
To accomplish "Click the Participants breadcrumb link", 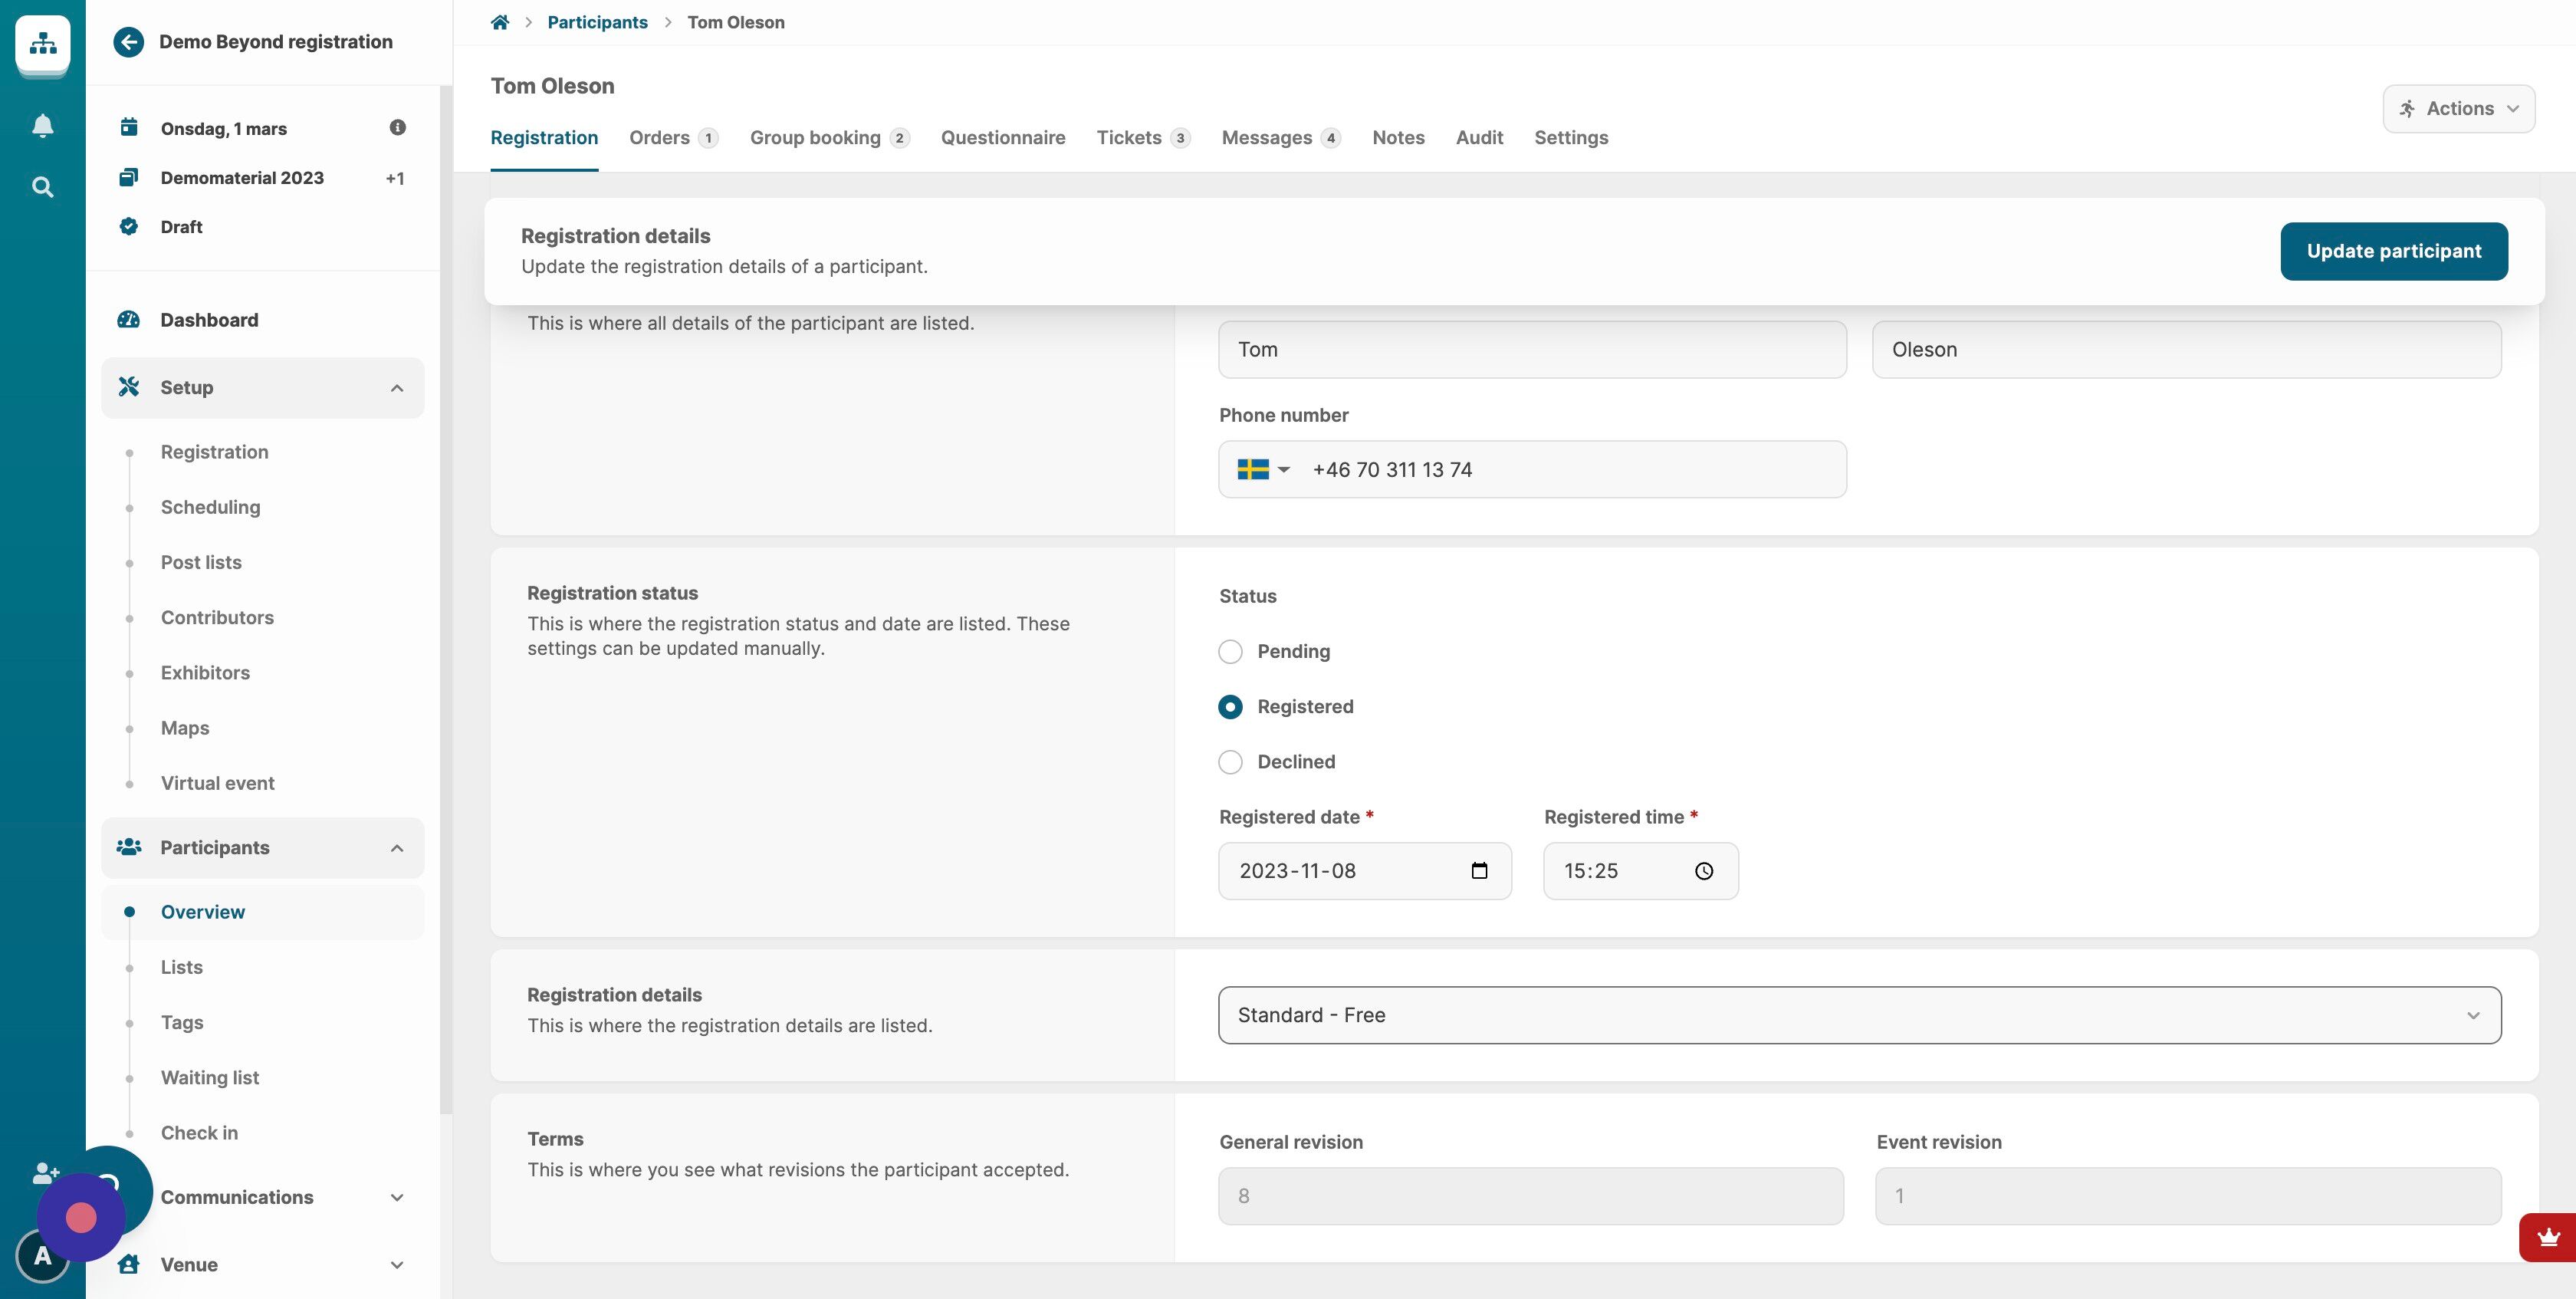I will point(597,22).
